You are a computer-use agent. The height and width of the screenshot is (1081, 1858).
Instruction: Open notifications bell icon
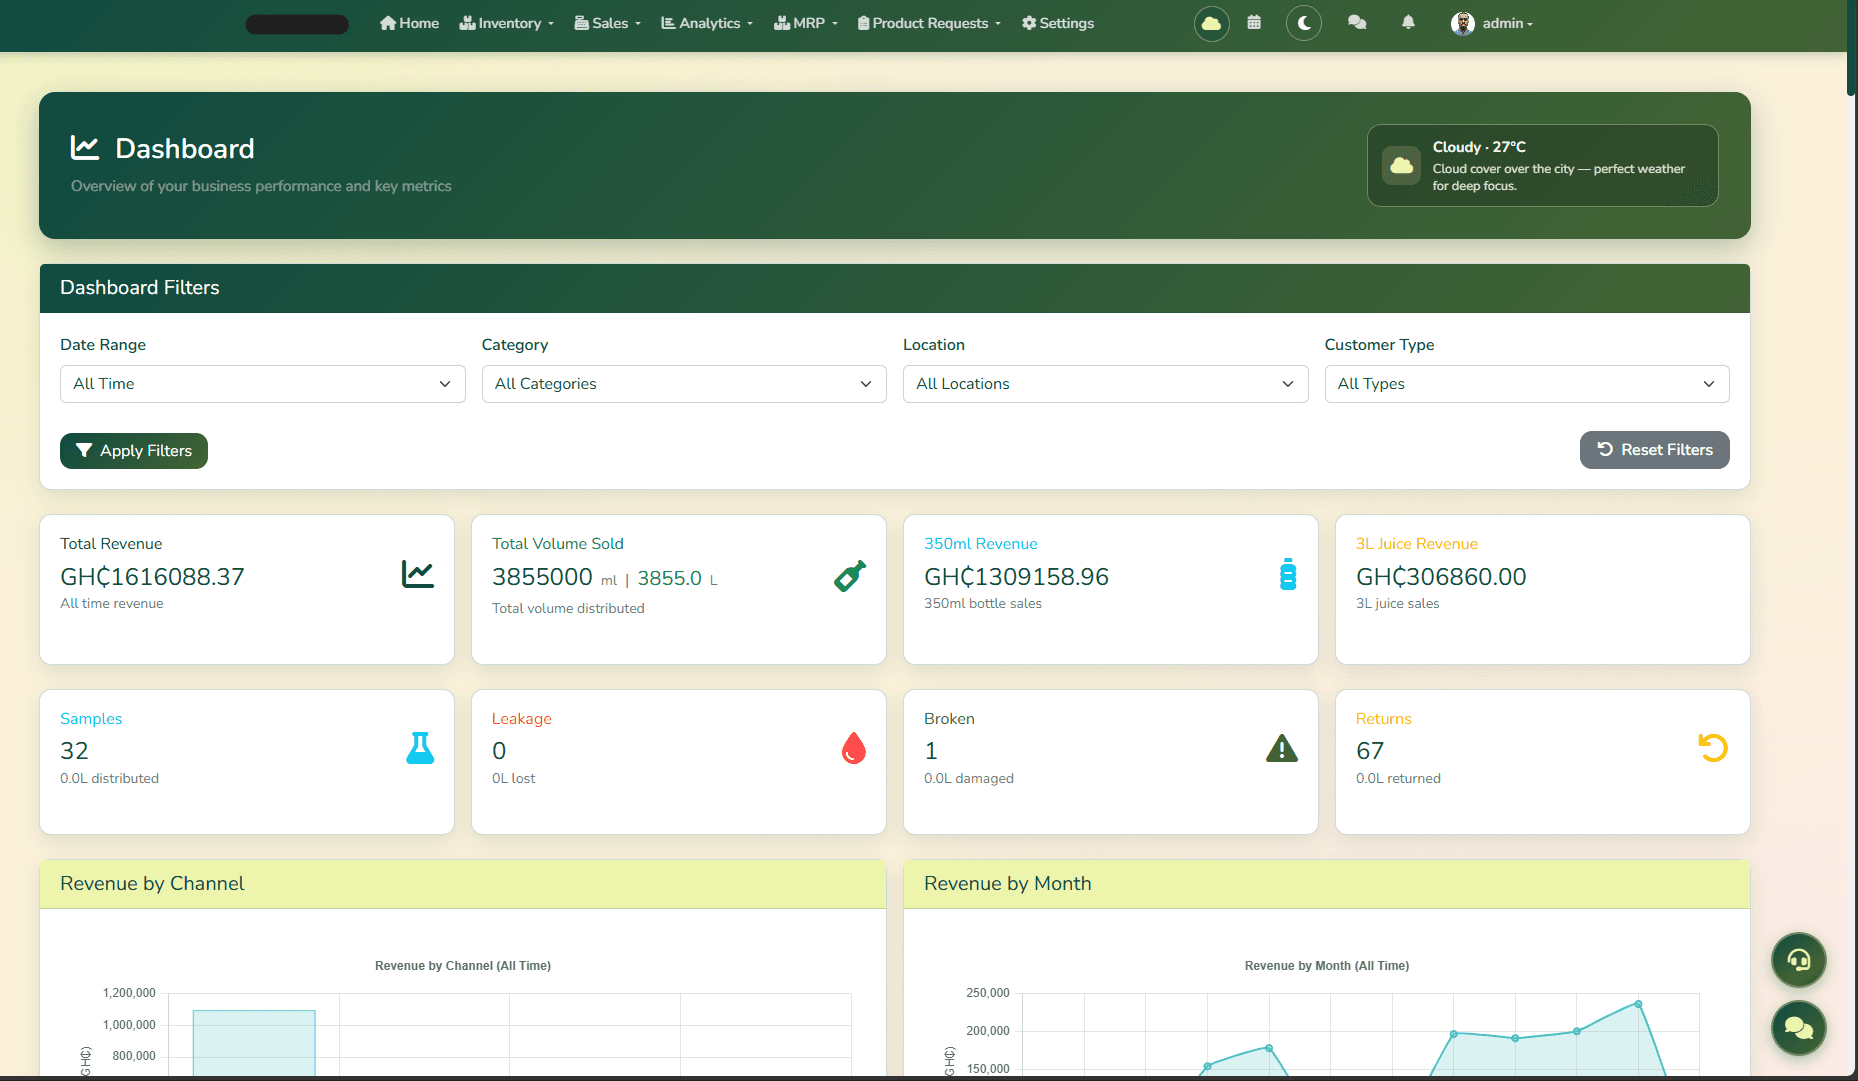point(1408,22)
